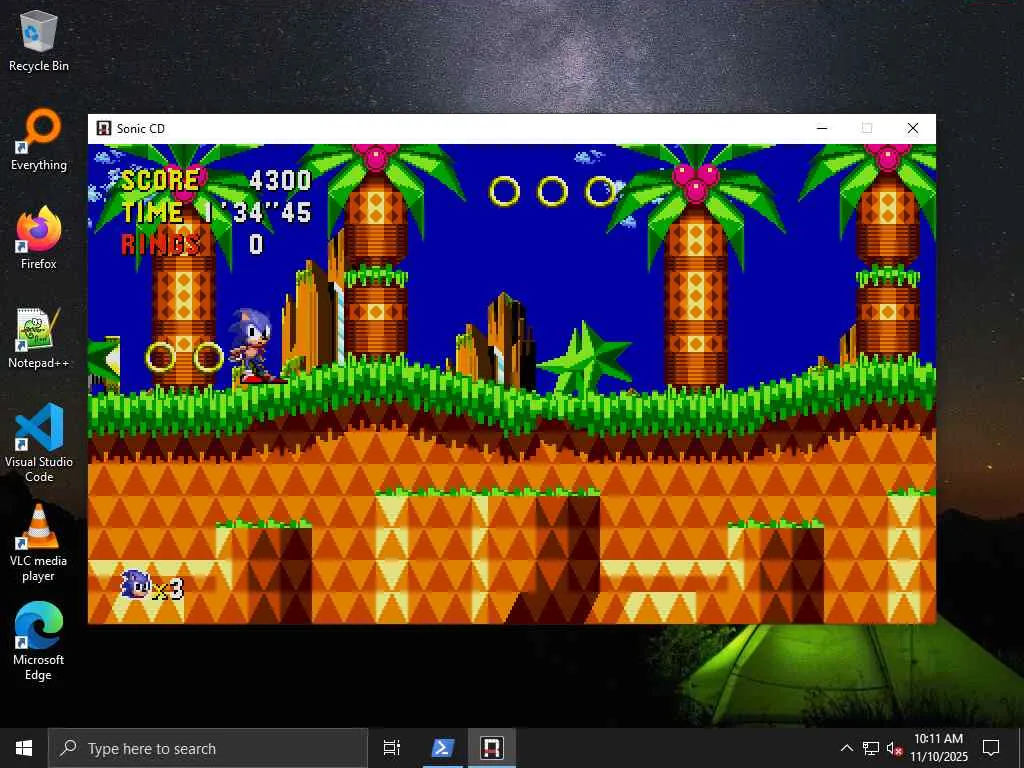Open Task View on the taskbar

(392, 748)
